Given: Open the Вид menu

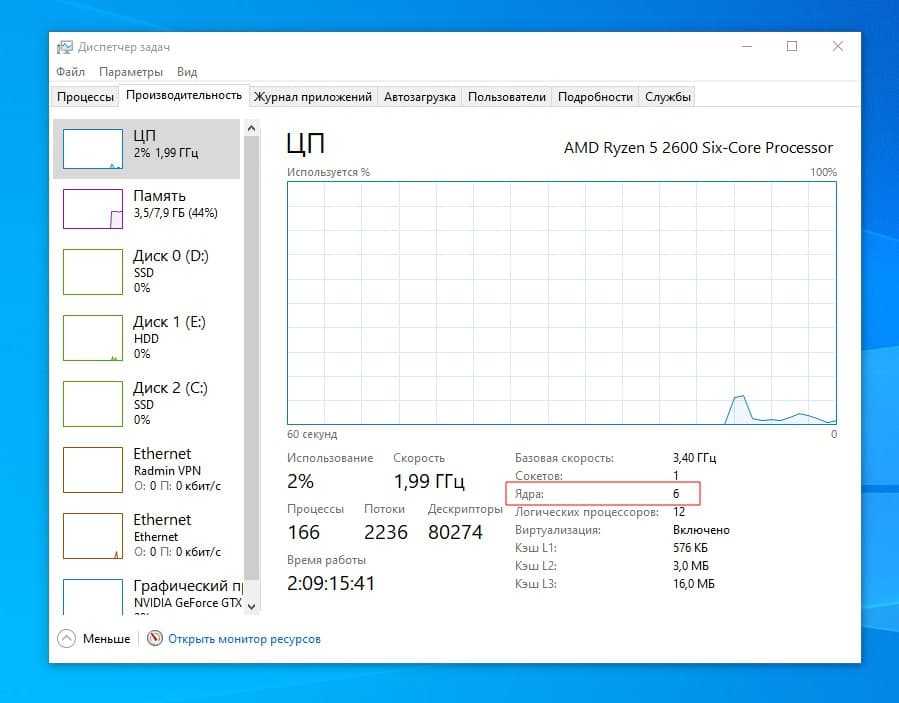Looking at the screenshot, I should [x=187, y=72].
